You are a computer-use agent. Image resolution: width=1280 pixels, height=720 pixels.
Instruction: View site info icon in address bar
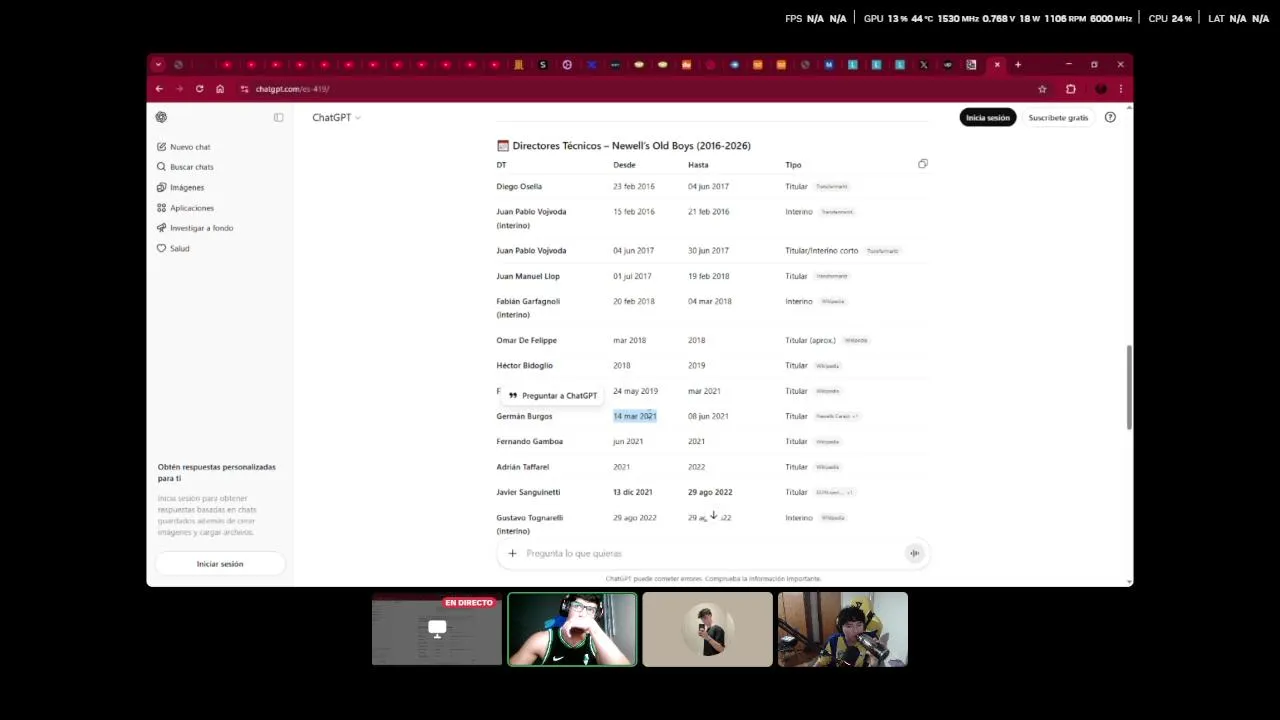tap(244, 89)
